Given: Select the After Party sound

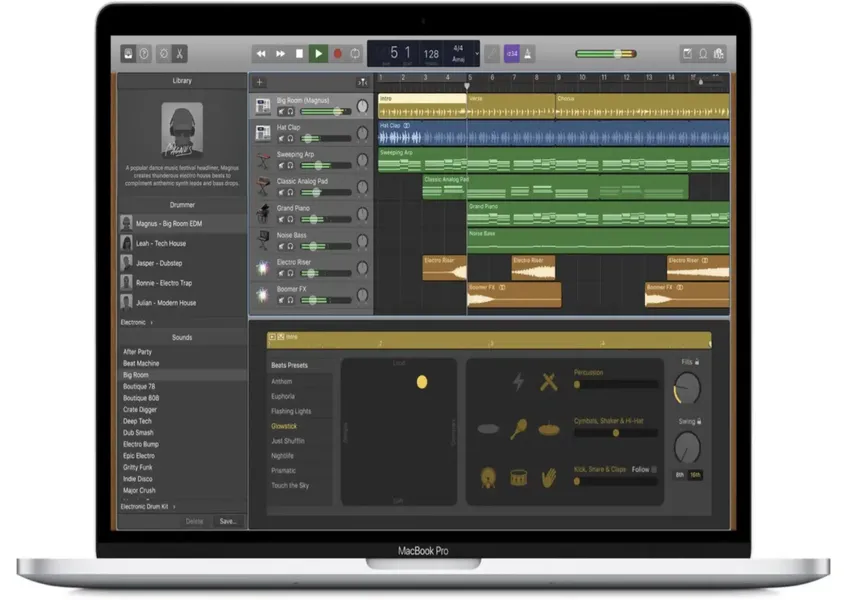Looking at the screenshot, I should [137, 352].
